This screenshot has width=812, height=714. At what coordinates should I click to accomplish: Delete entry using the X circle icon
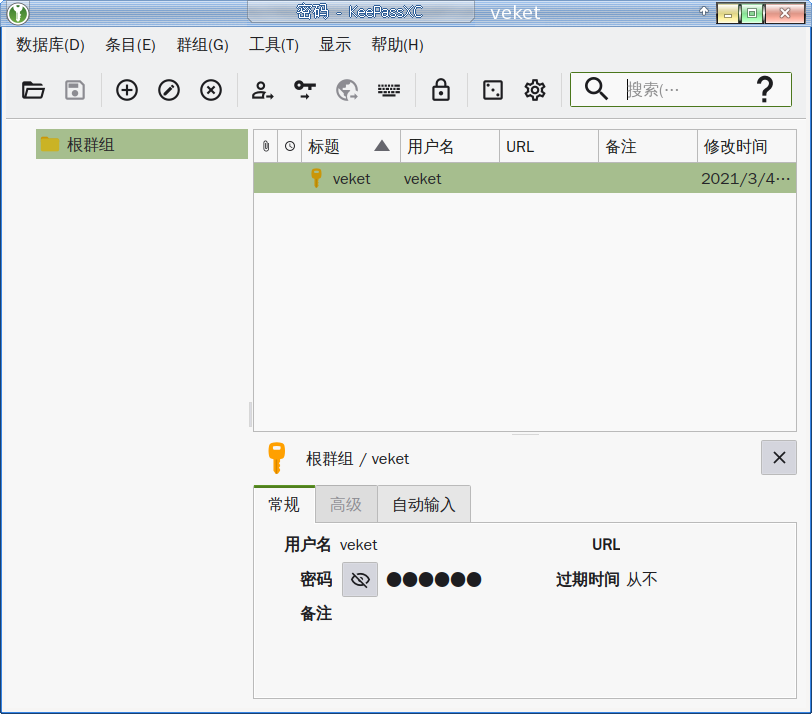click(211, 90)
